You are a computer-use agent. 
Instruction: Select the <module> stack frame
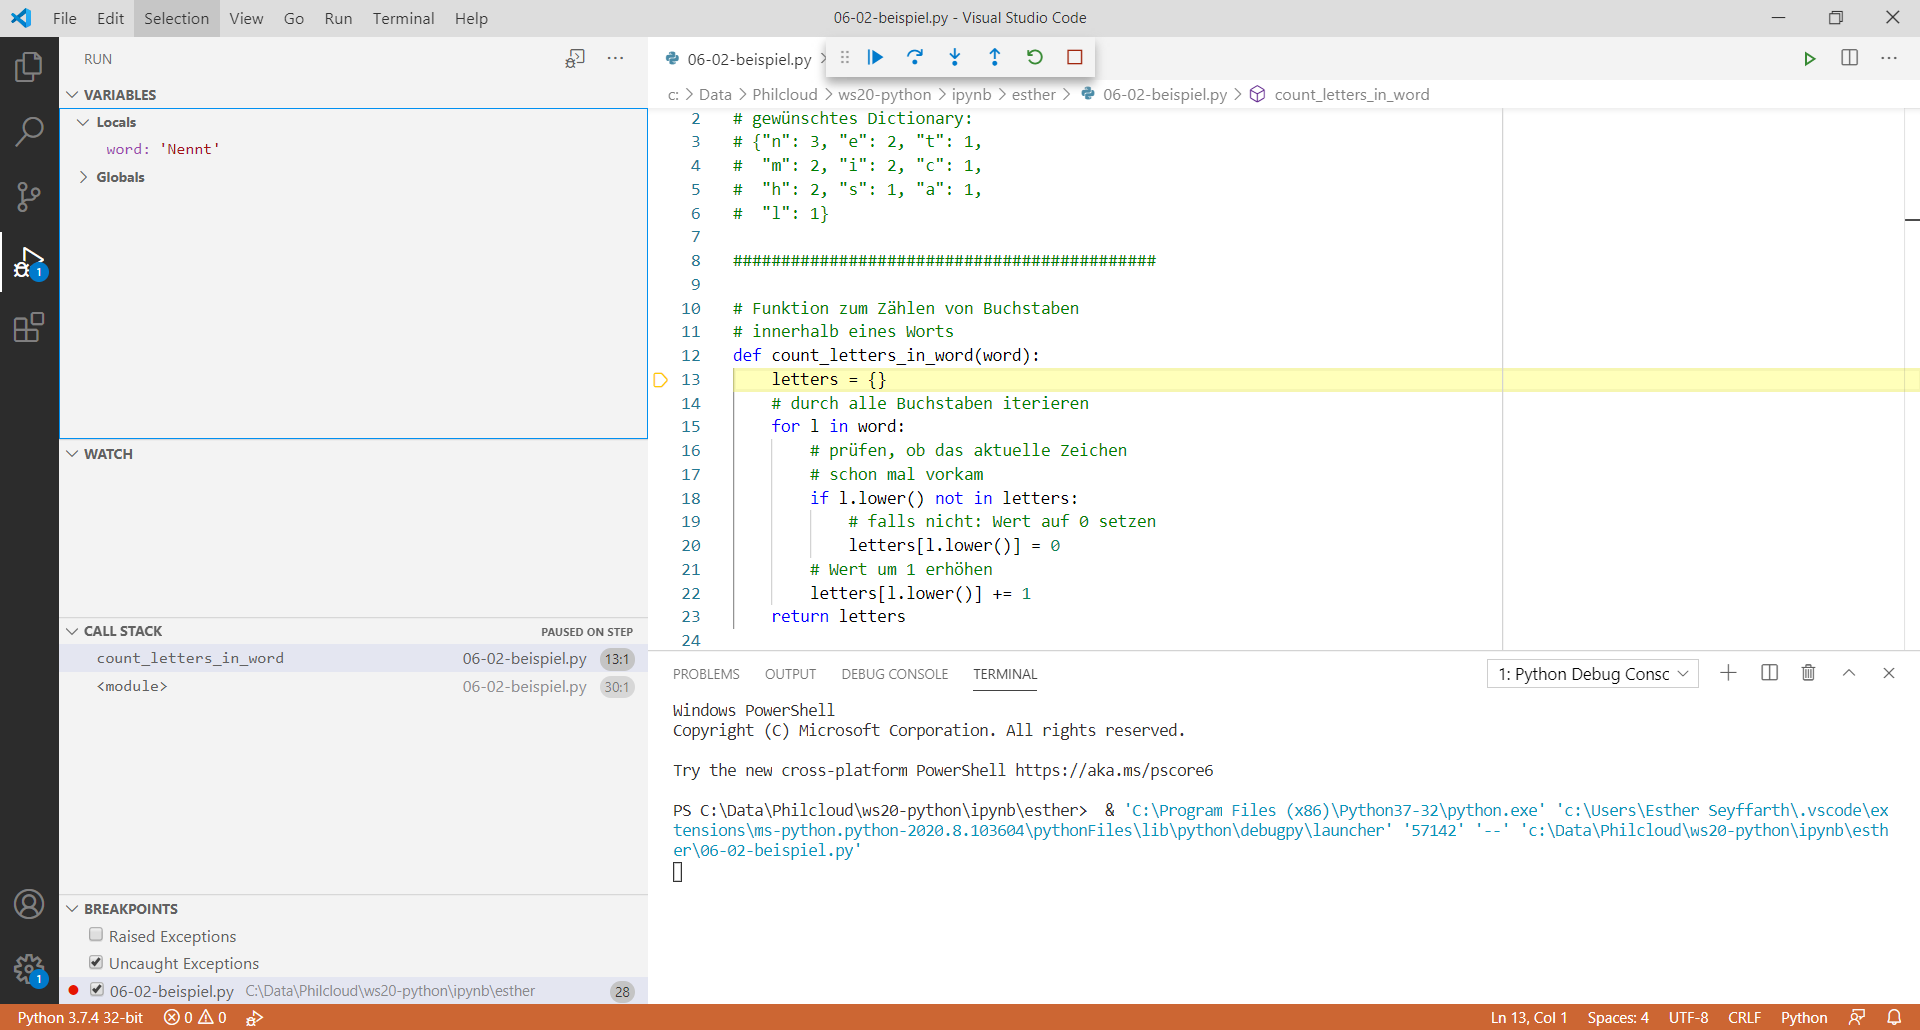tap(354, 686)
